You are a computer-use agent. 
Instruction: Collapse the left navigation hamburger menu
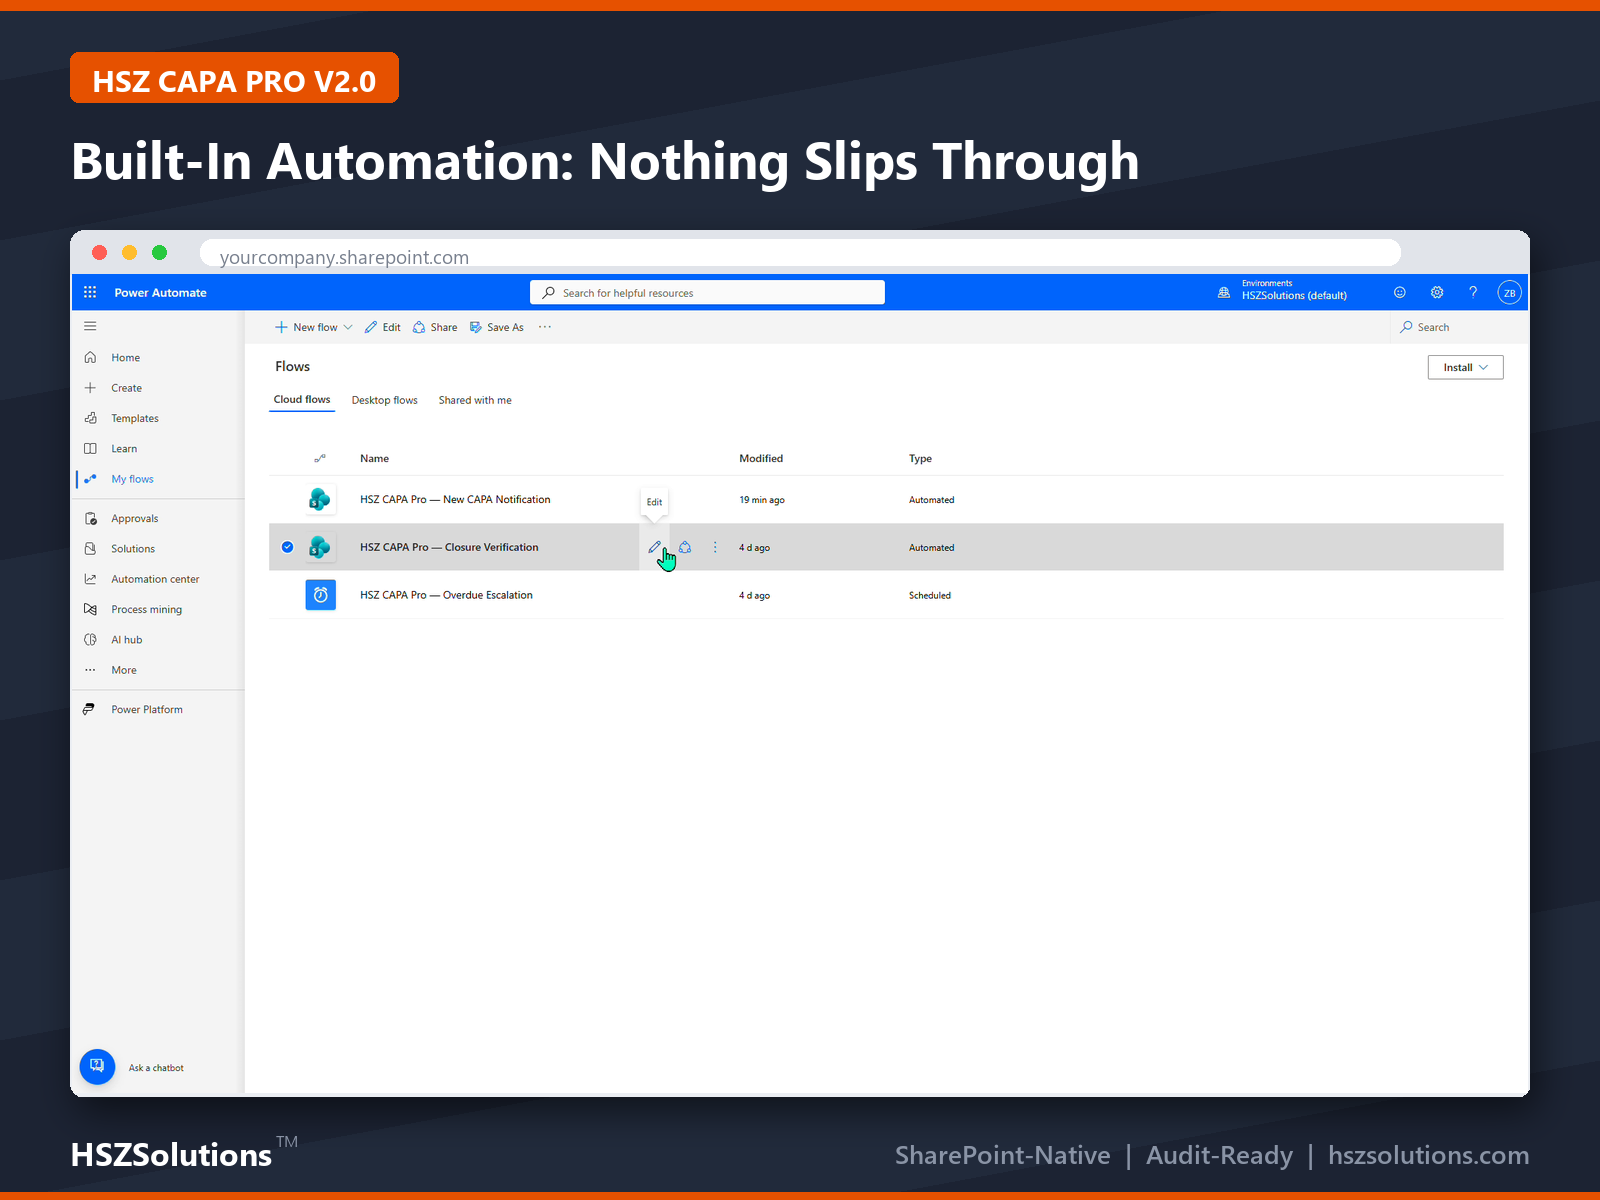pos(90,326)
